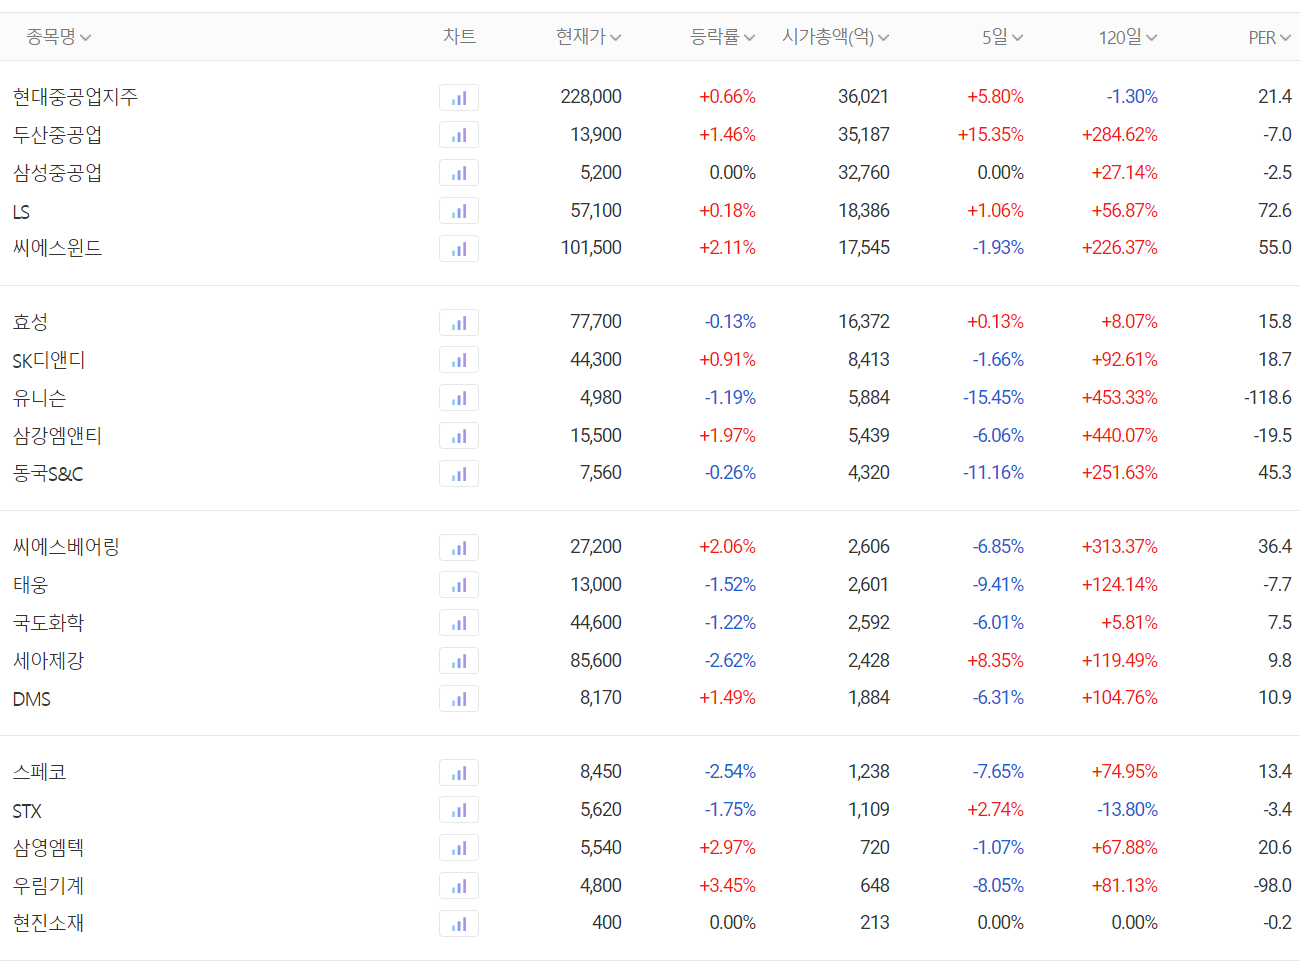Open DMS stock link

31,699
